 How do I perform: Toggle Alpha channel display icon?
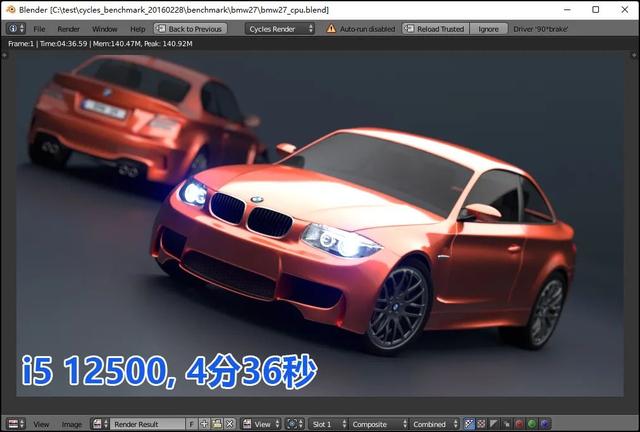[x=494, y=424]
